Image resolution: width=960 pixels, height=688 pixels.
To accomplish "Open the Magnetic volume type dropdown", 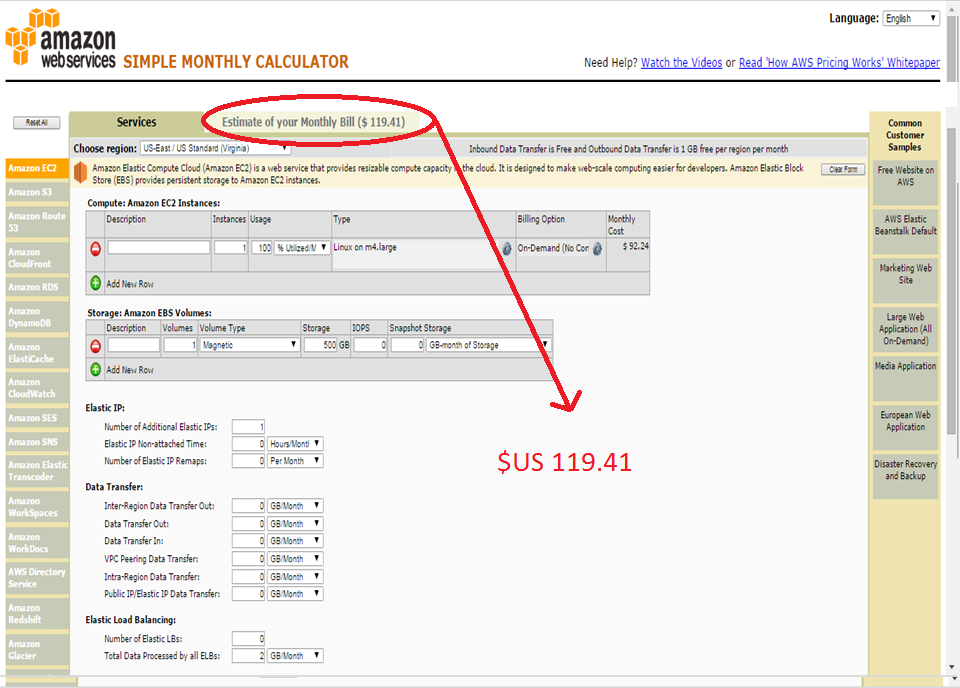I will coord(249,345).
